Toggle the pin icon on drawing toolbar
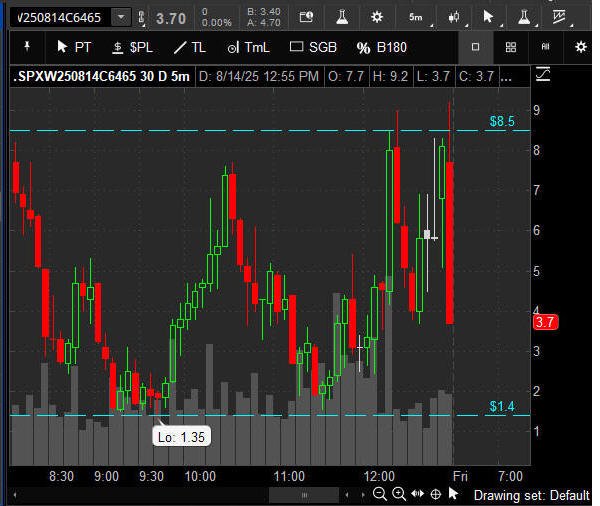The height and width of the screenshot is (506, 600). (26, 47)
